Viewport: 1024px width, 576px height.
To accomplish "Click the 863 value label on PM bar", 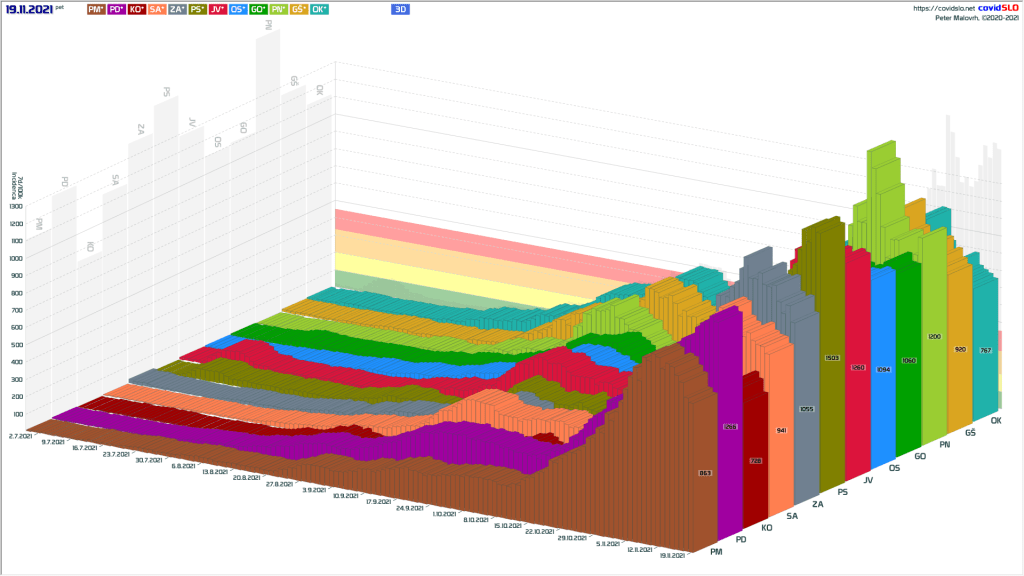I will click(703, 473).
